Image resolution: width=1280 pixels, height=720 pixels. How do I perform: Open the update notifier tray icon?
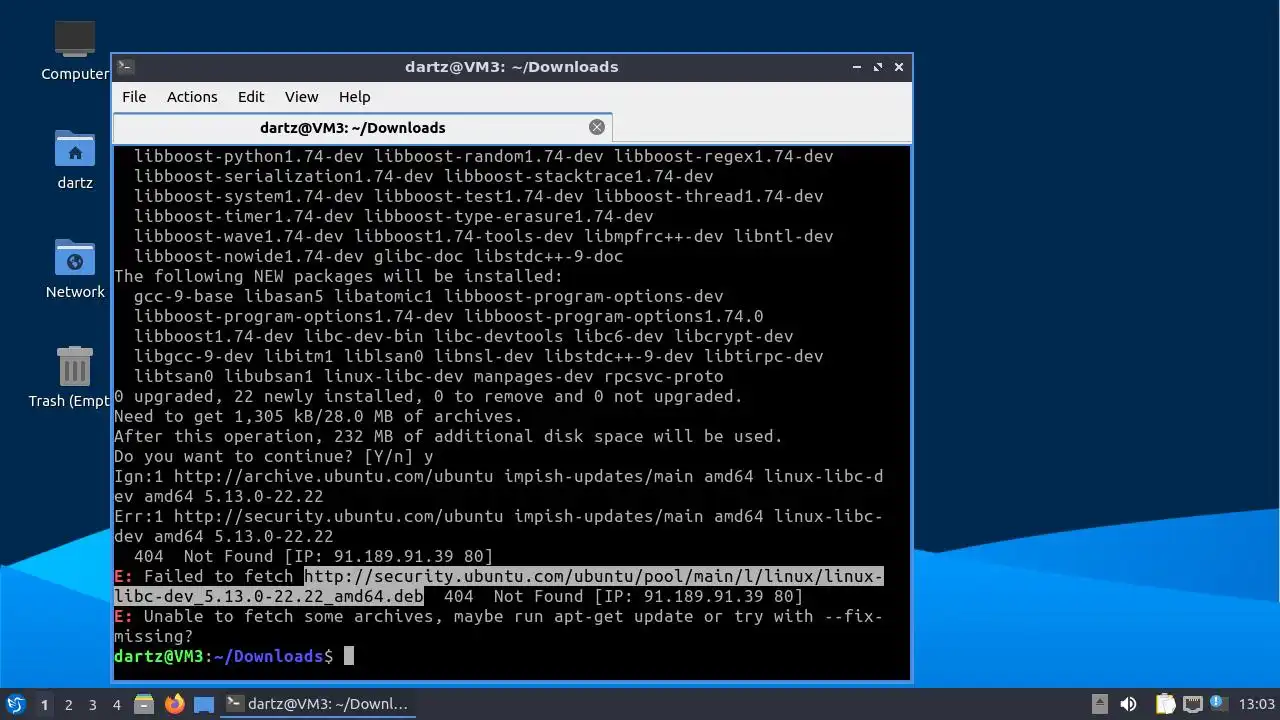click(1218, 703)
